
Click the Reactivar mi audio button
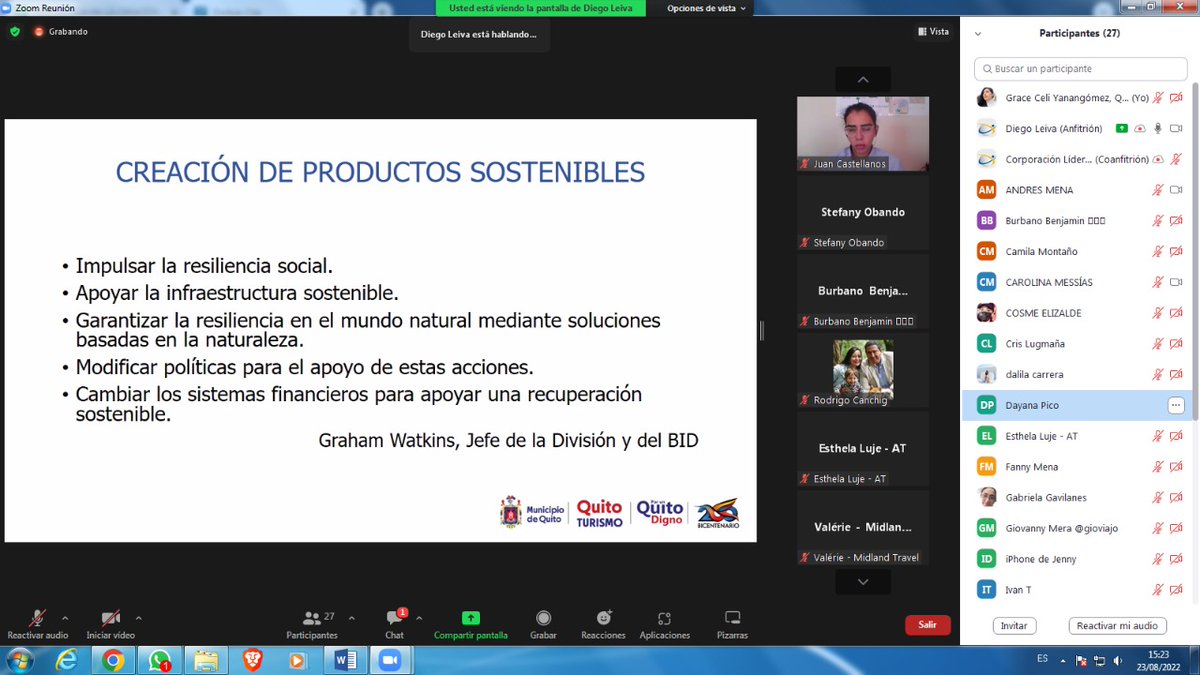1117,626
